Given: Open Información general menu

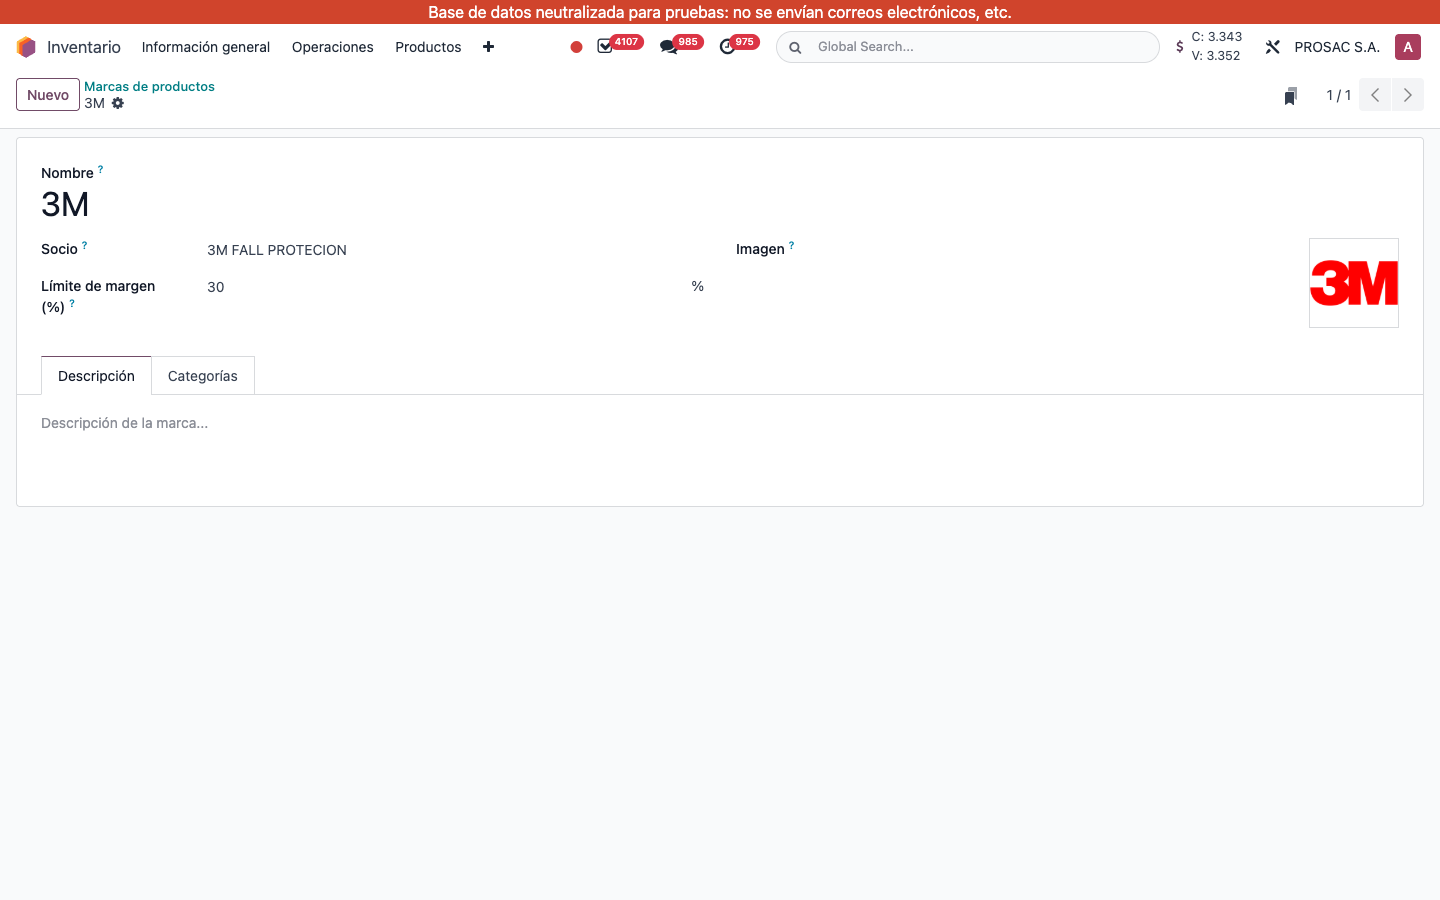Looking at the screenshot, I should (206, 47).
